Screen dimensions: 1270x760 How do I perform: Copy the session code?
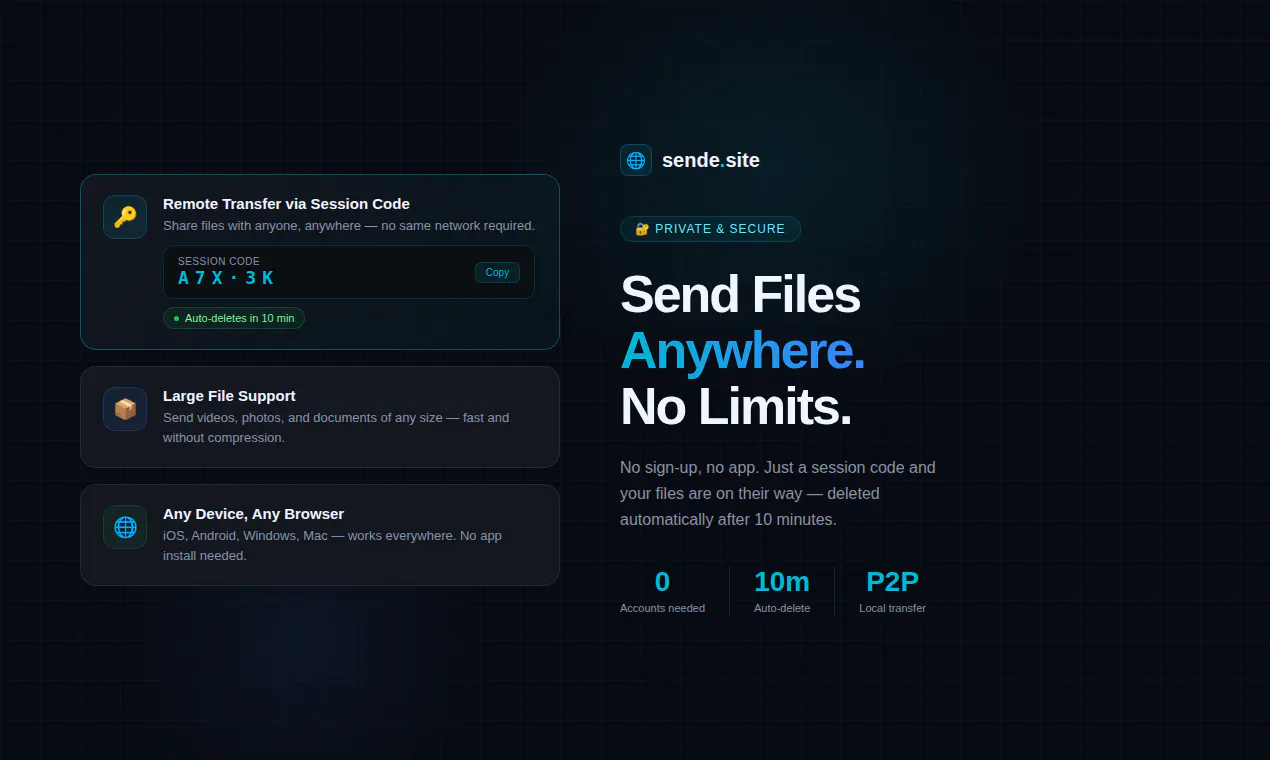[497, 272]
